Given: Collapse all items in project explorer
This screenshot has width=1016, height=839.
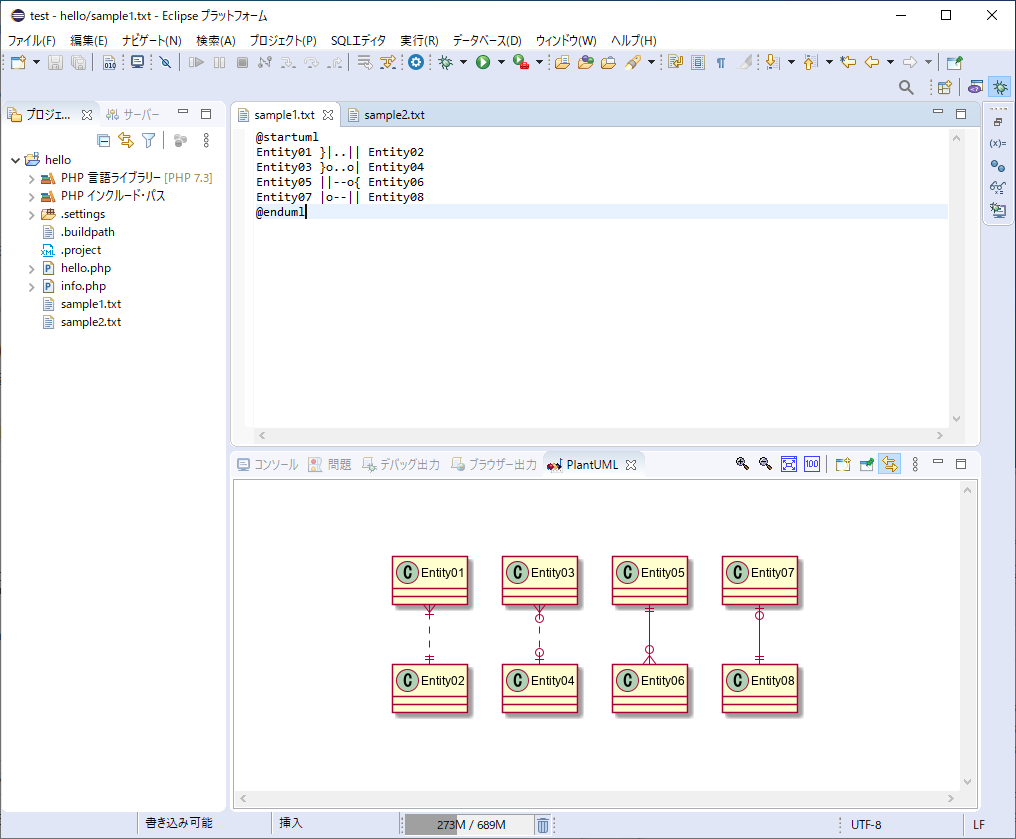Looking at the screenshot, I should [x=103, y=140].
